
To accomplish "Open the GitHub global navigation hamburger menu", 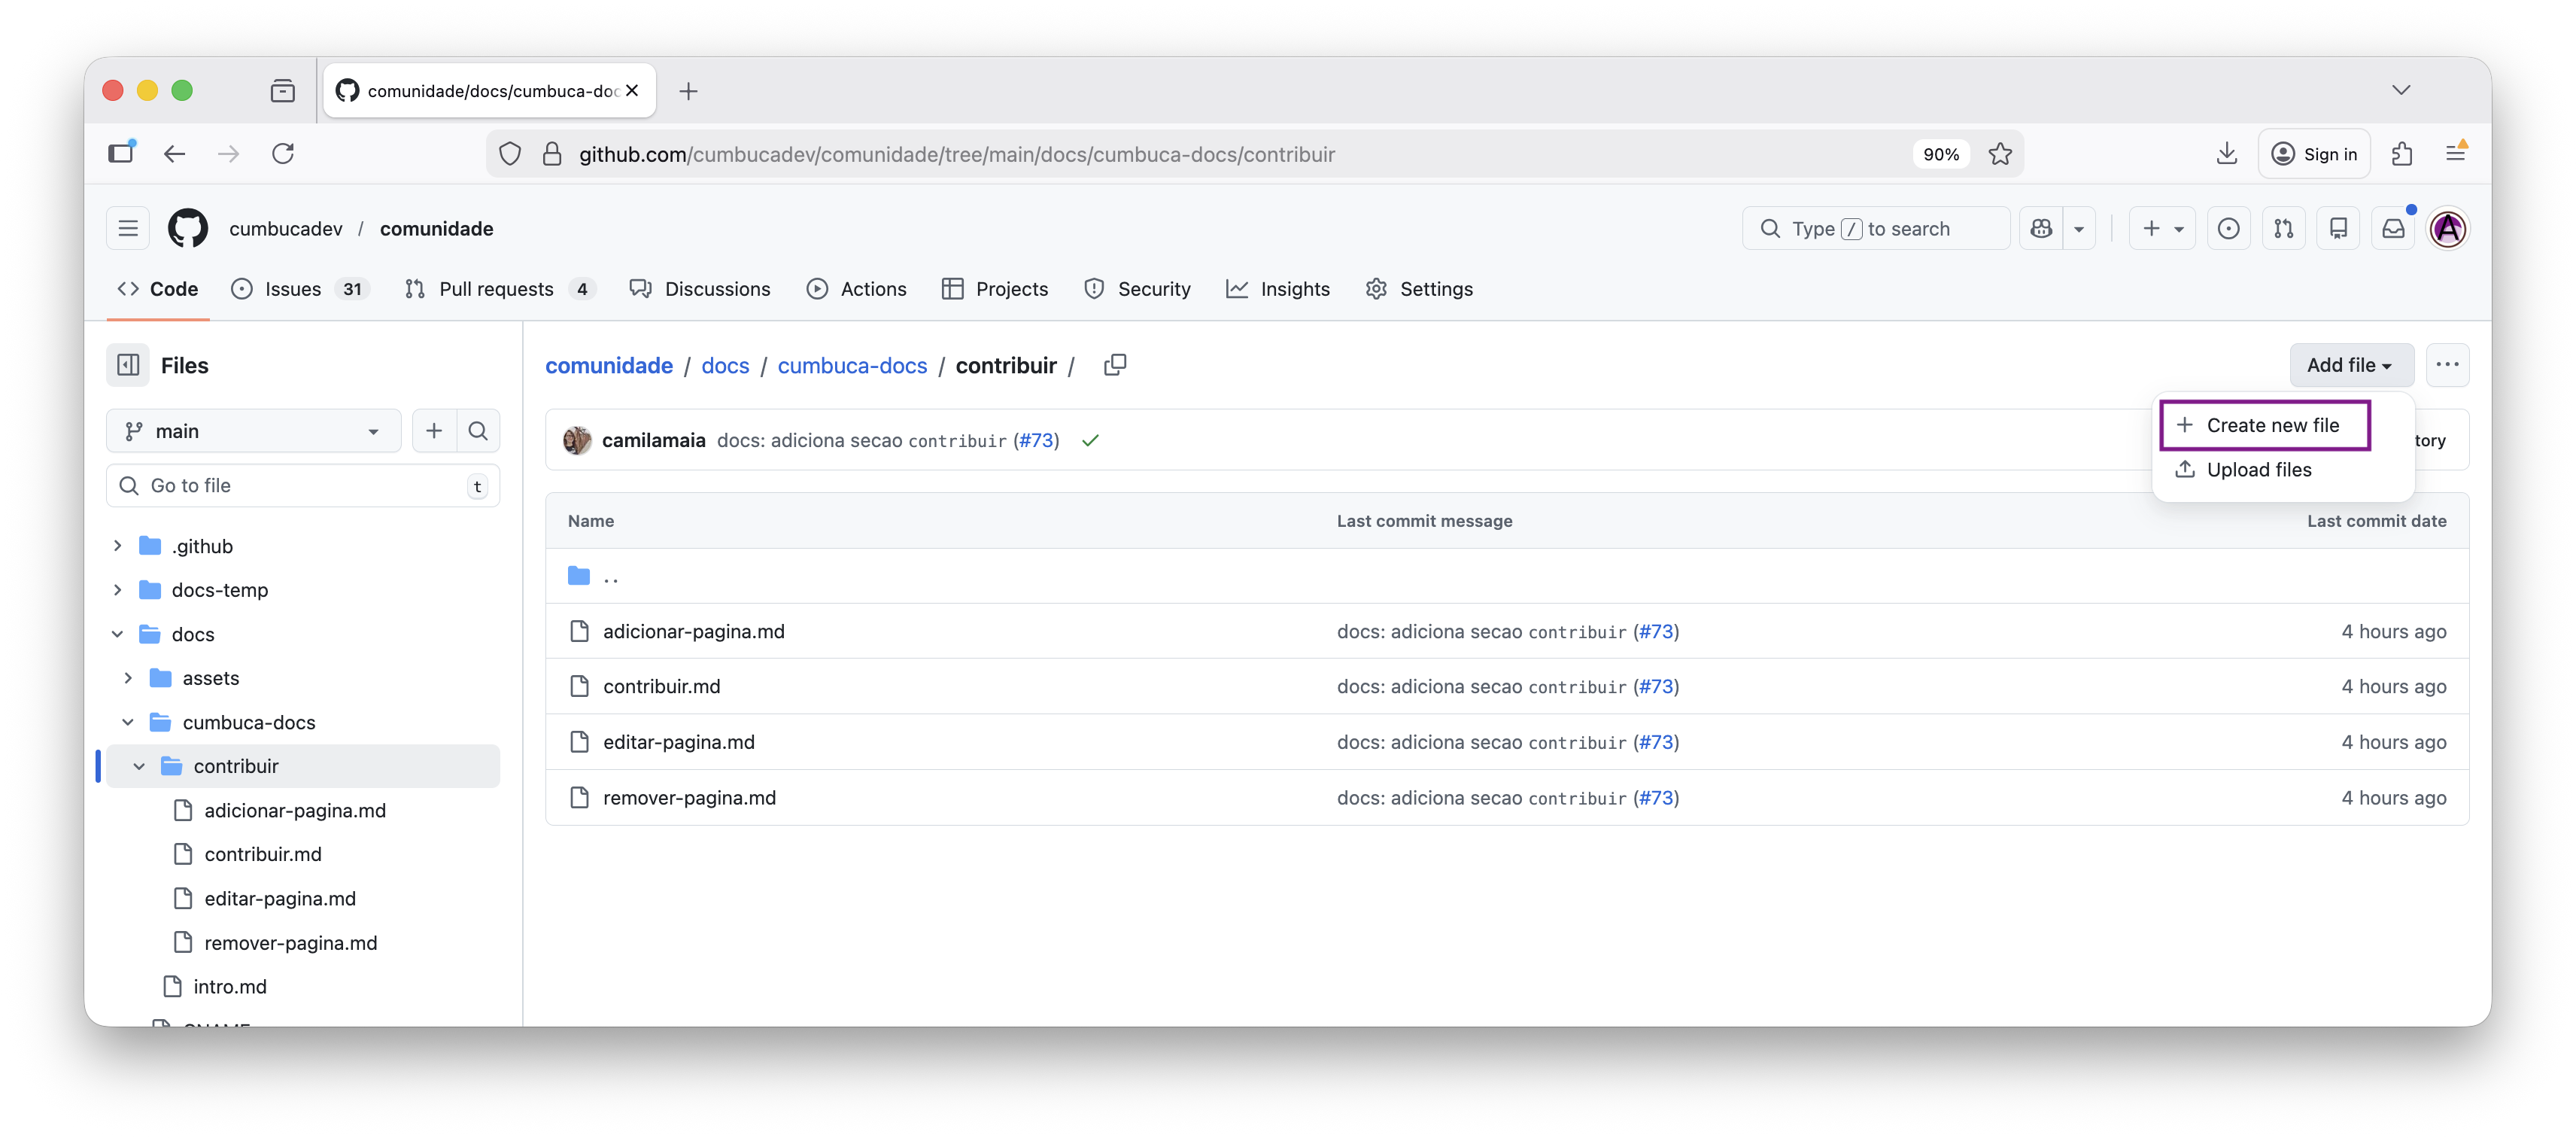I will 128,229.
